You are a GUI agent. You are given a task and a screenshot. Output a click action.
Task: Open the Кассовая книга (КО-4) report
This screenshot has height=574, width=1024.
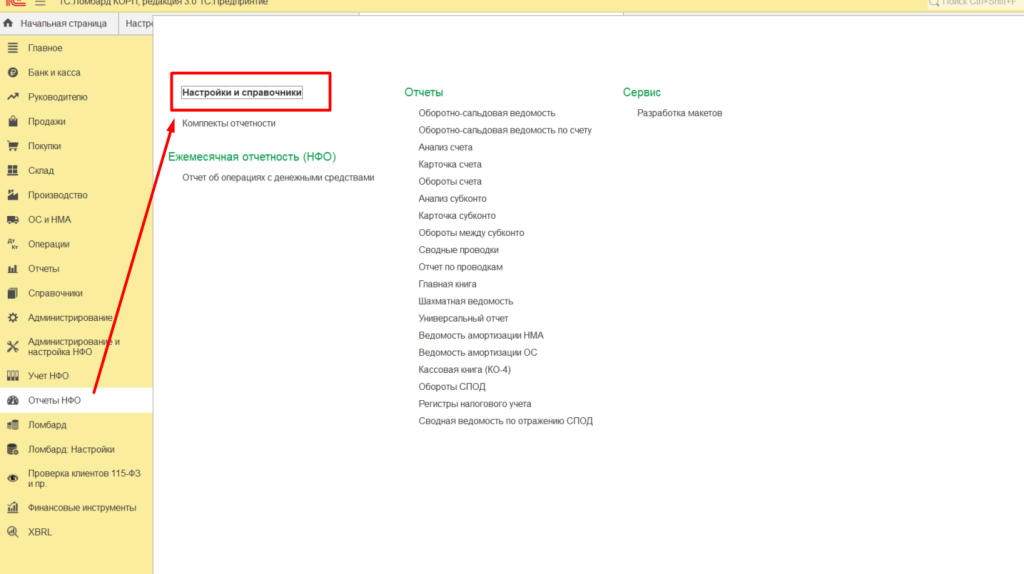(464, 370)
